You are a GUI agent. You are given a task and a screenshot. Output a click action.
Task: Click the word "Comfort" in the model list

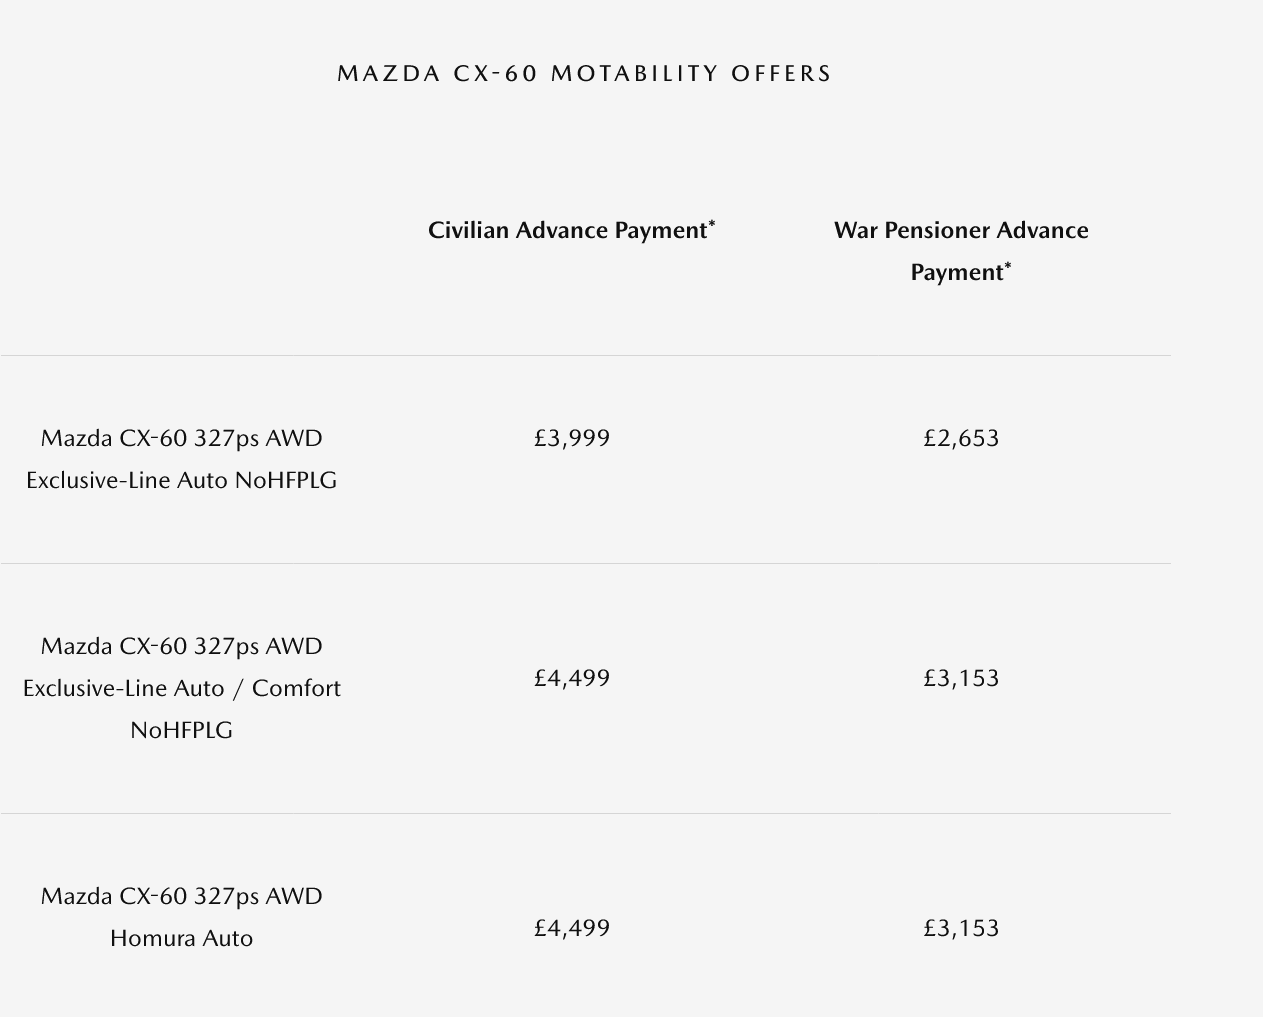[296, 688]
